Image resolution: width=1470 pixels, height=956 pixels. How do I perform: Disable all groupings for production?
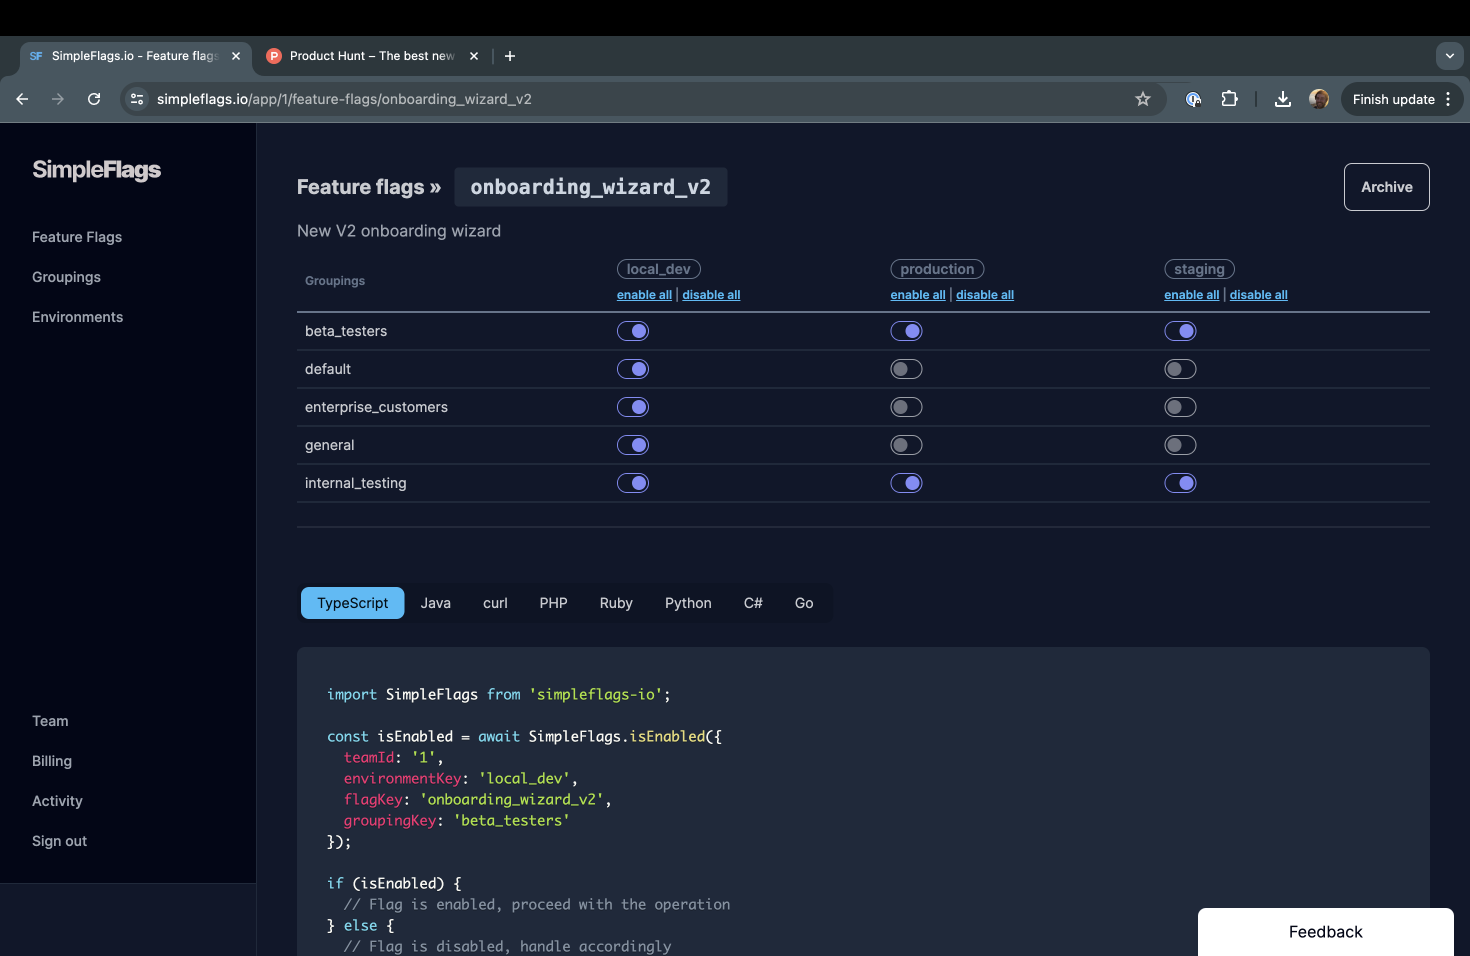point(985,295)
